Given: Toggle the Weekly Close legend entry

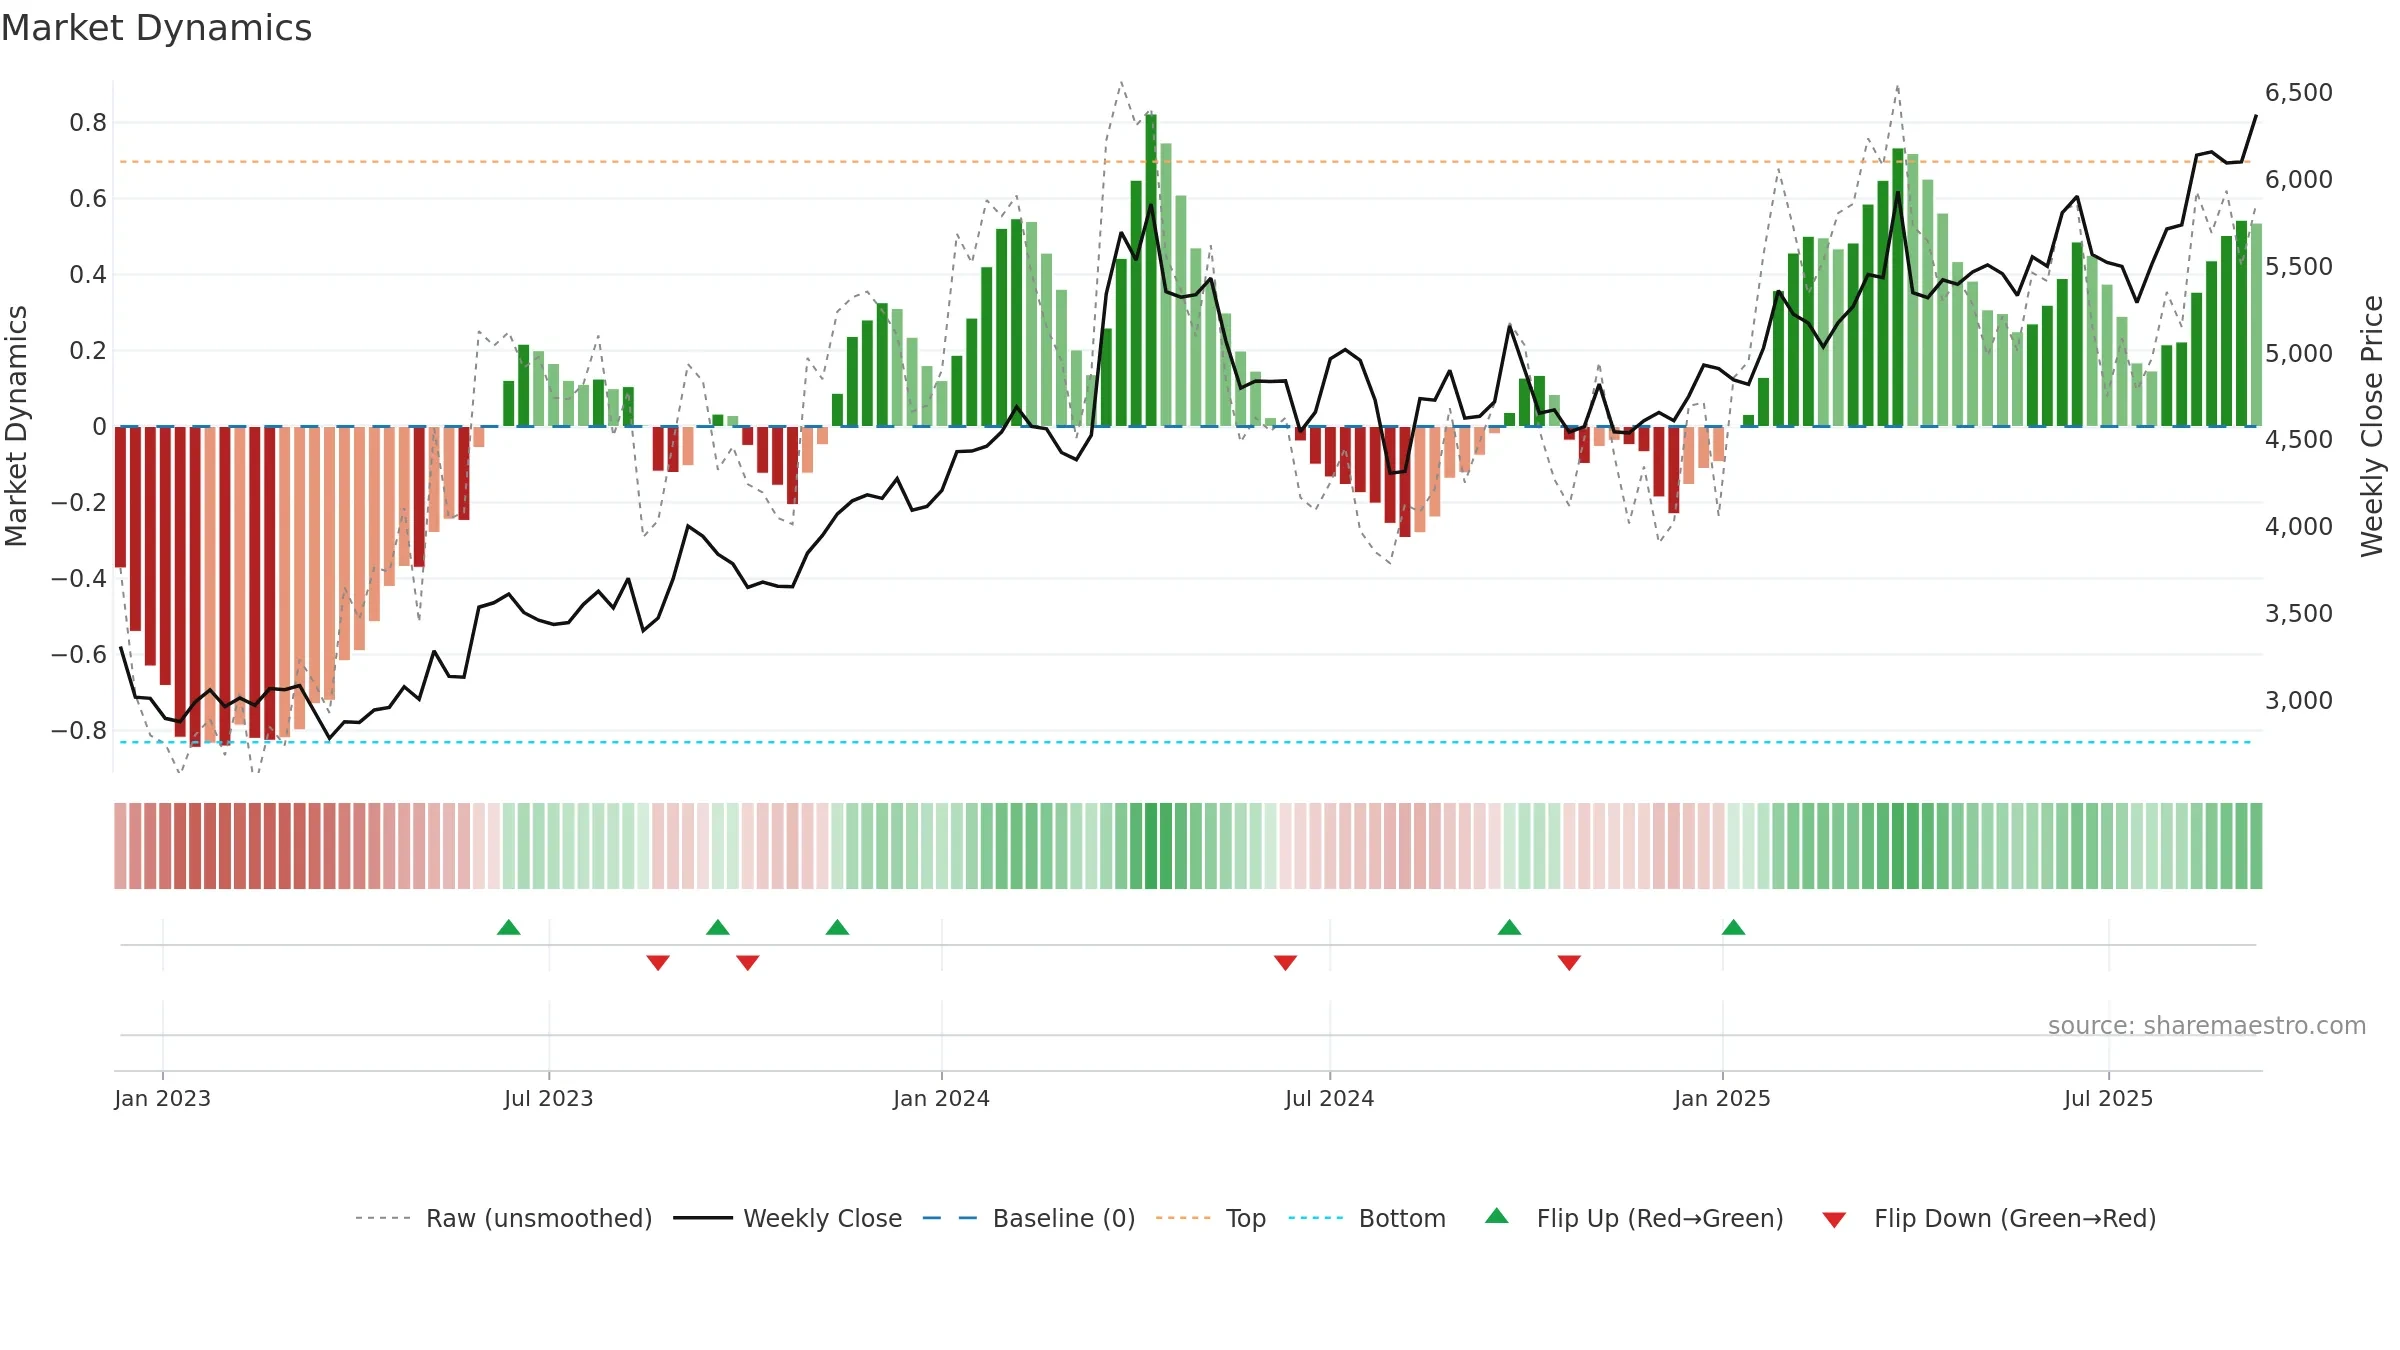Looking at the screenshot, I should (787, 1218).
